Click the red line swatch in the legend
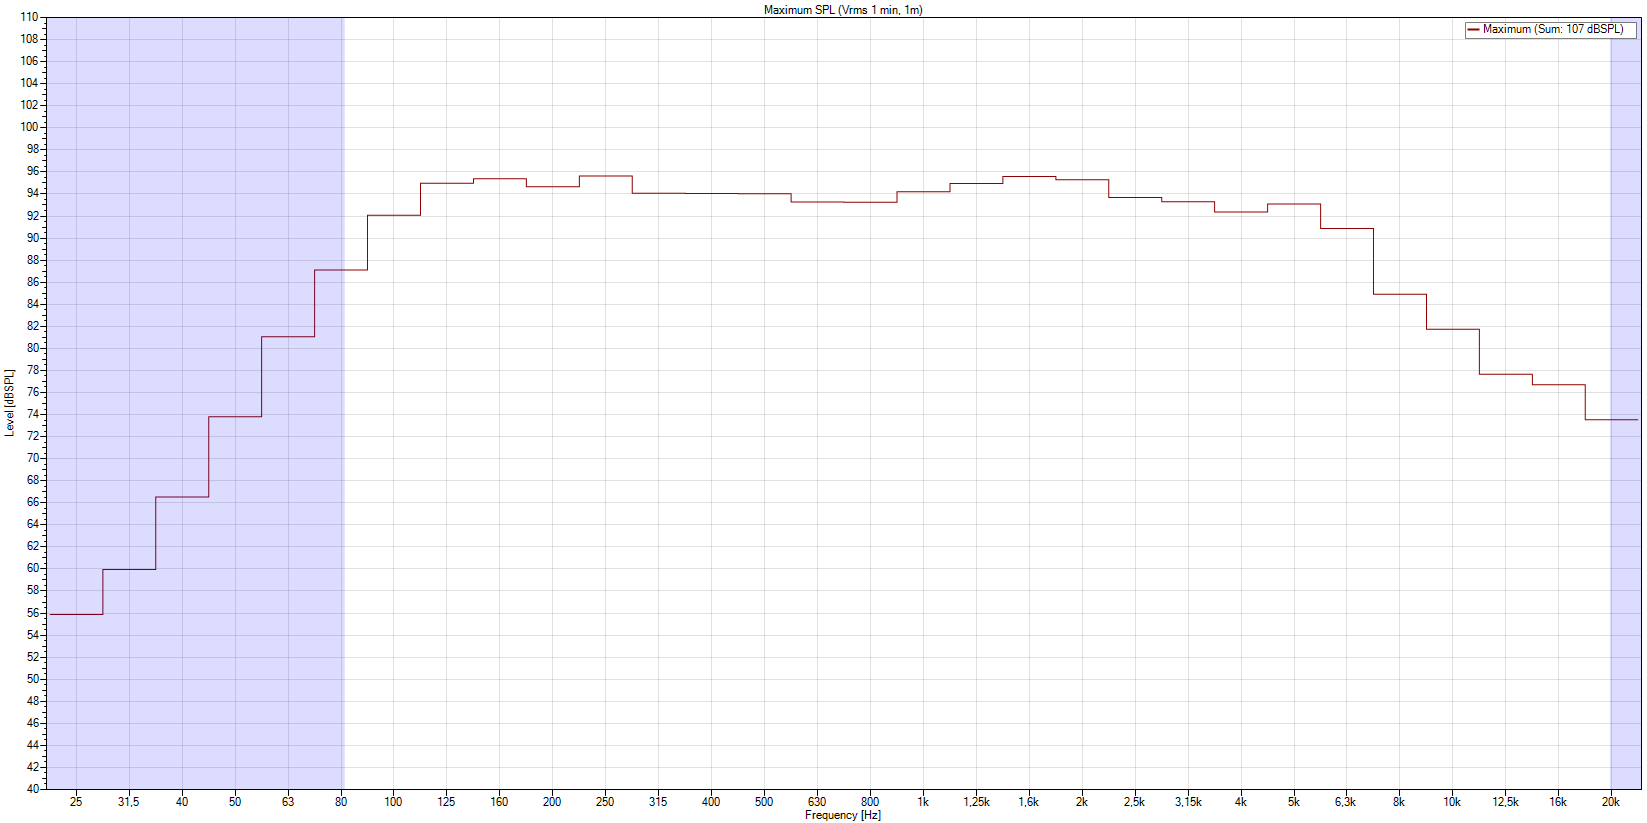 pyautogui.click(x=1473, y=30)
